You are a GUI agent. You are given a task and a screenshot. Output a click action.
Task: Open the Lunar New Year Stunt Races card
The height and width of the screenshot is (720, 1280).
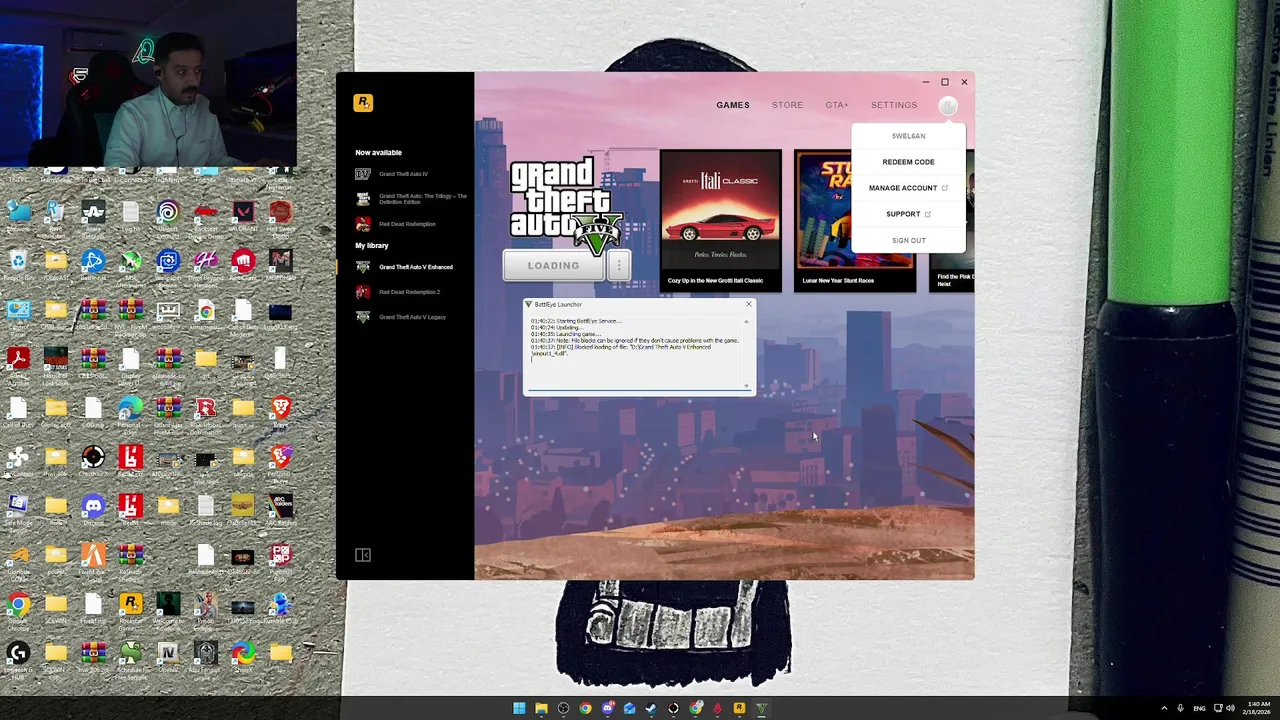(854, 220)
